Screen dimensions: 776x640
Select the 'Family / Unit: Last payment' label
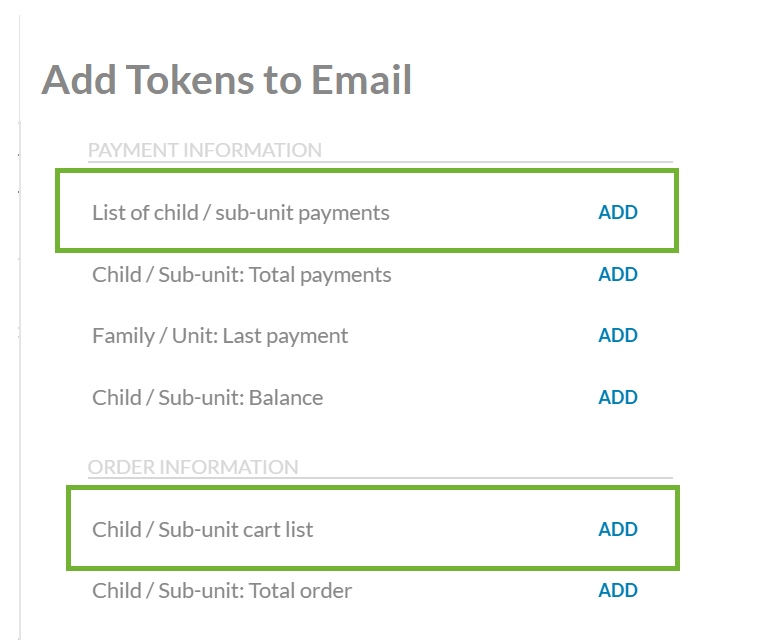pyautogui.click(x=220, y=336)
